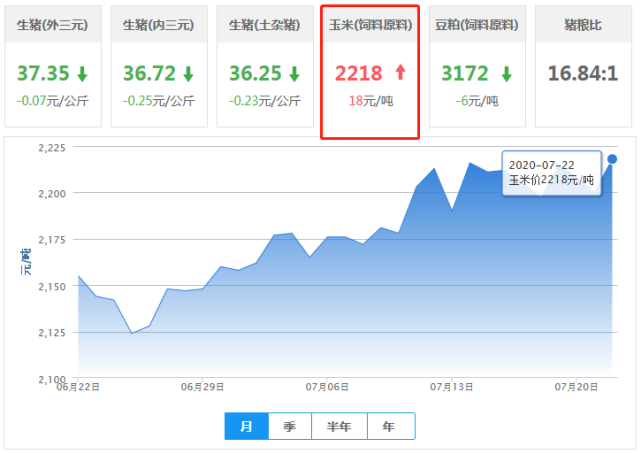Switch chart range to 年
The width and height of the screenshot is (641, 454).
[x=391, y=426]
